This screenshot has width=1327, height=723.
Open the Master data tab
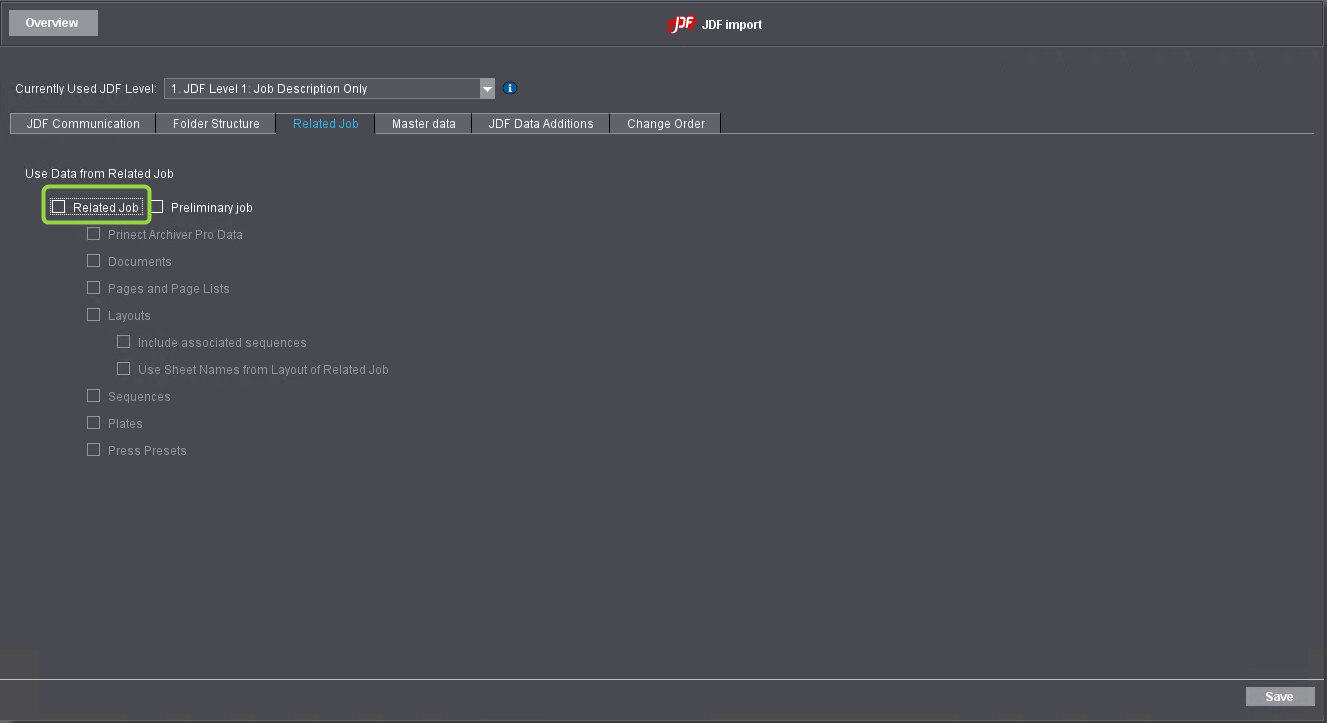(422, 123)
